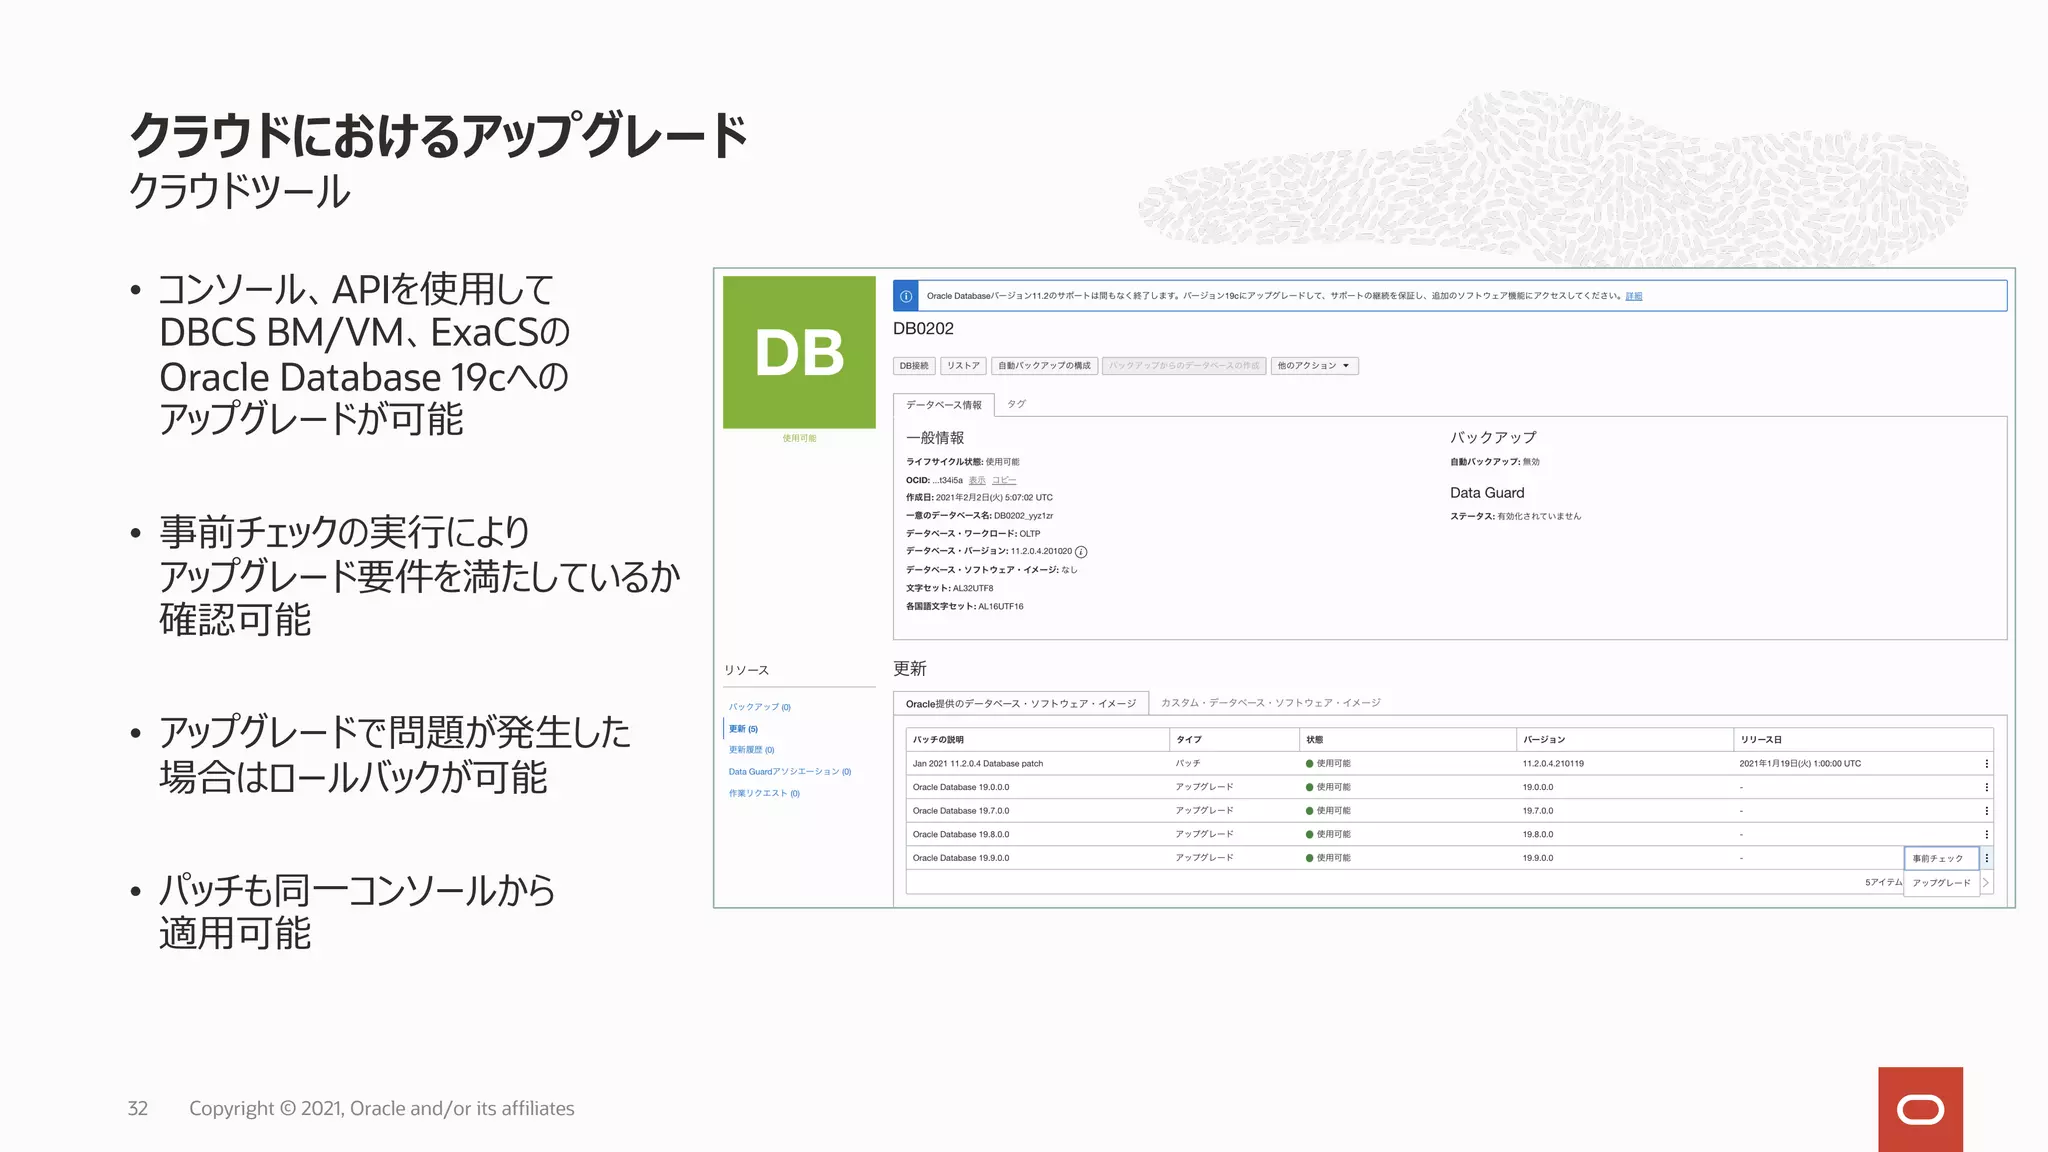Switch to the タグ tab

point(1016,404)
